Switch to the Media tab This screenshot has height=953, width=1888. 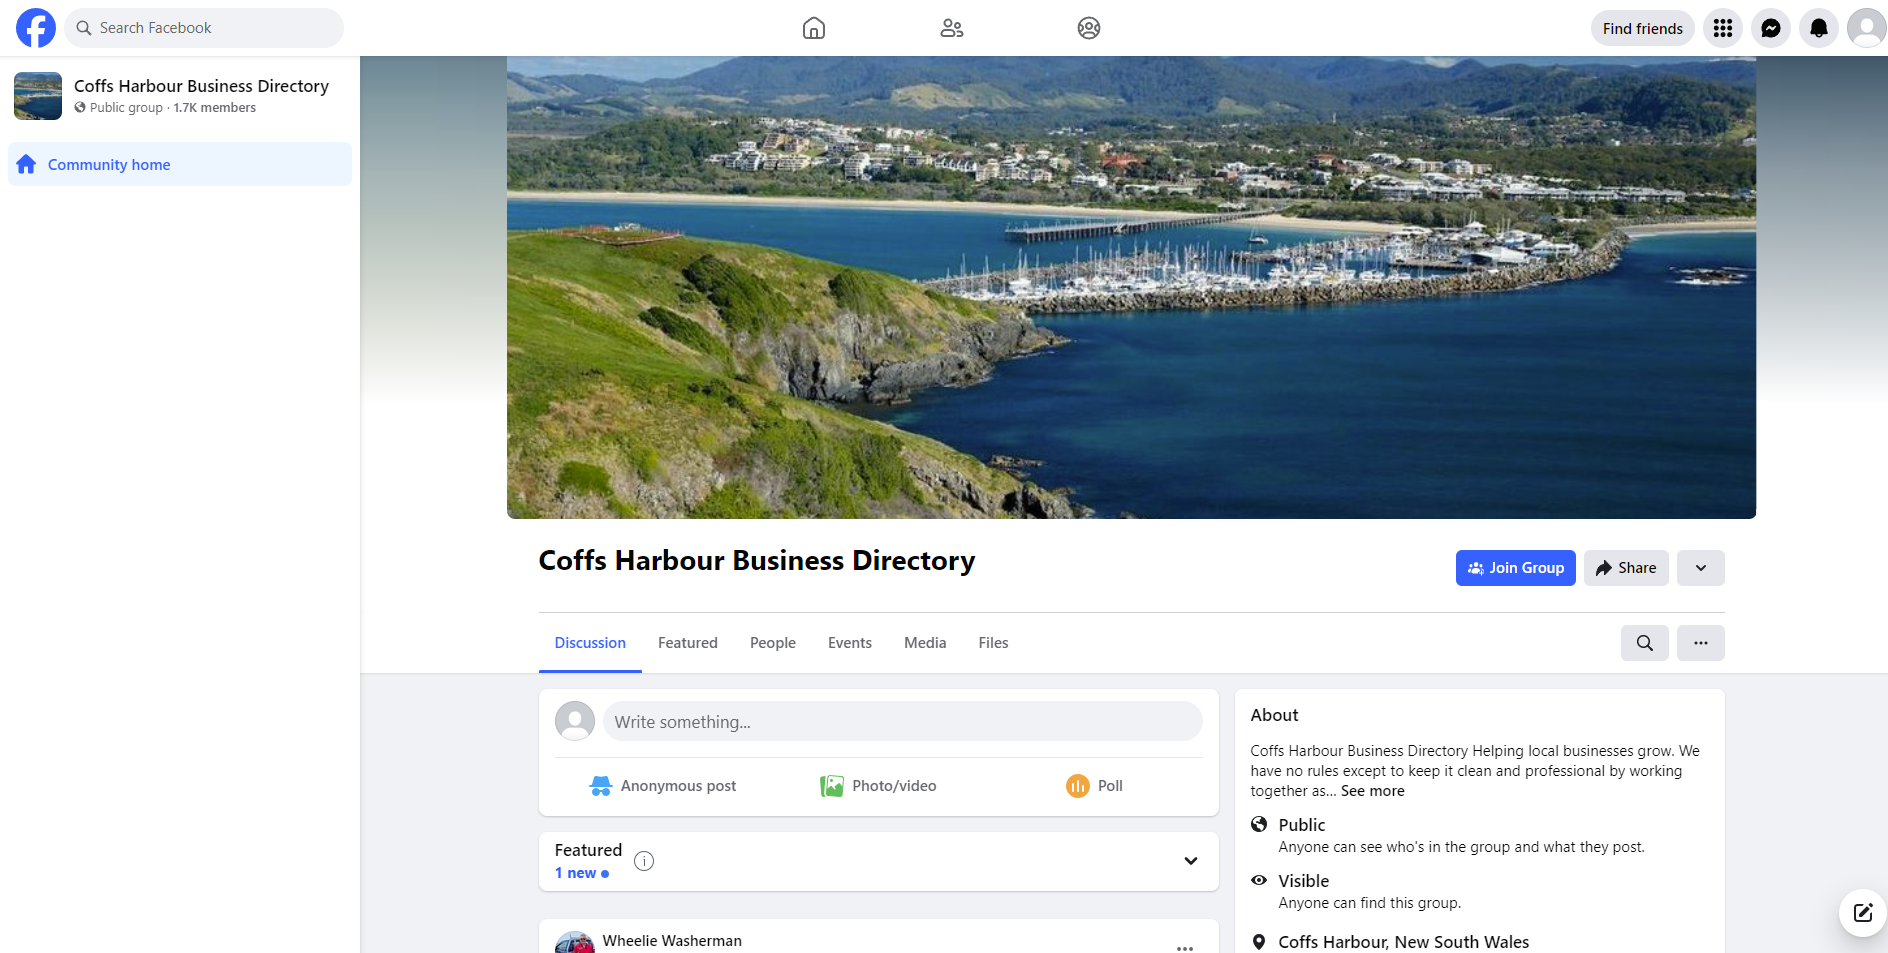pyautogui.click(x=925, y=643)
